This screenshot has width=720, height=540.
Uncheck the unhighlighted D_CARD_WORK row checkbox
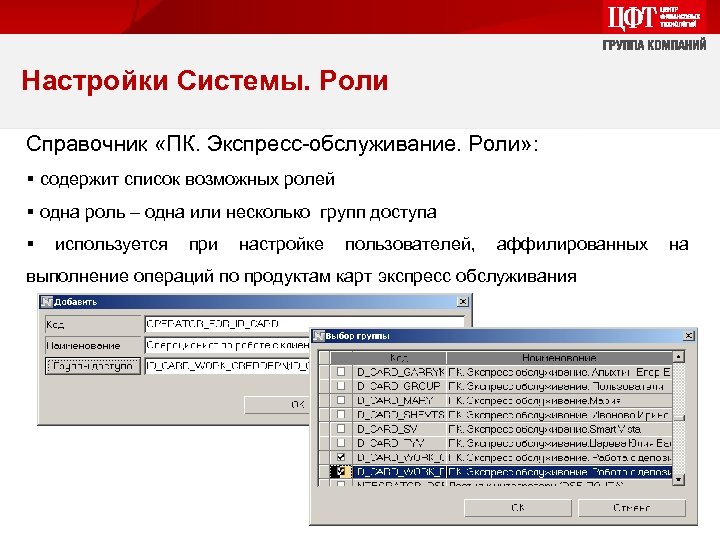pos(341,457)
